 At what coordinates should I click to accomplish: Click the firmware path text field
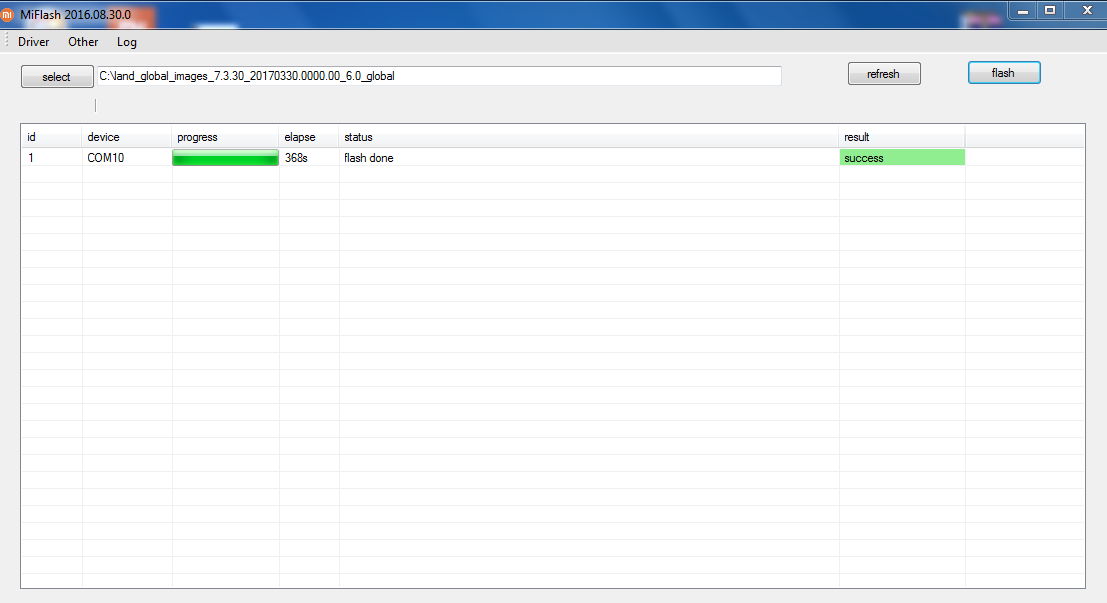tap(438, 76)
